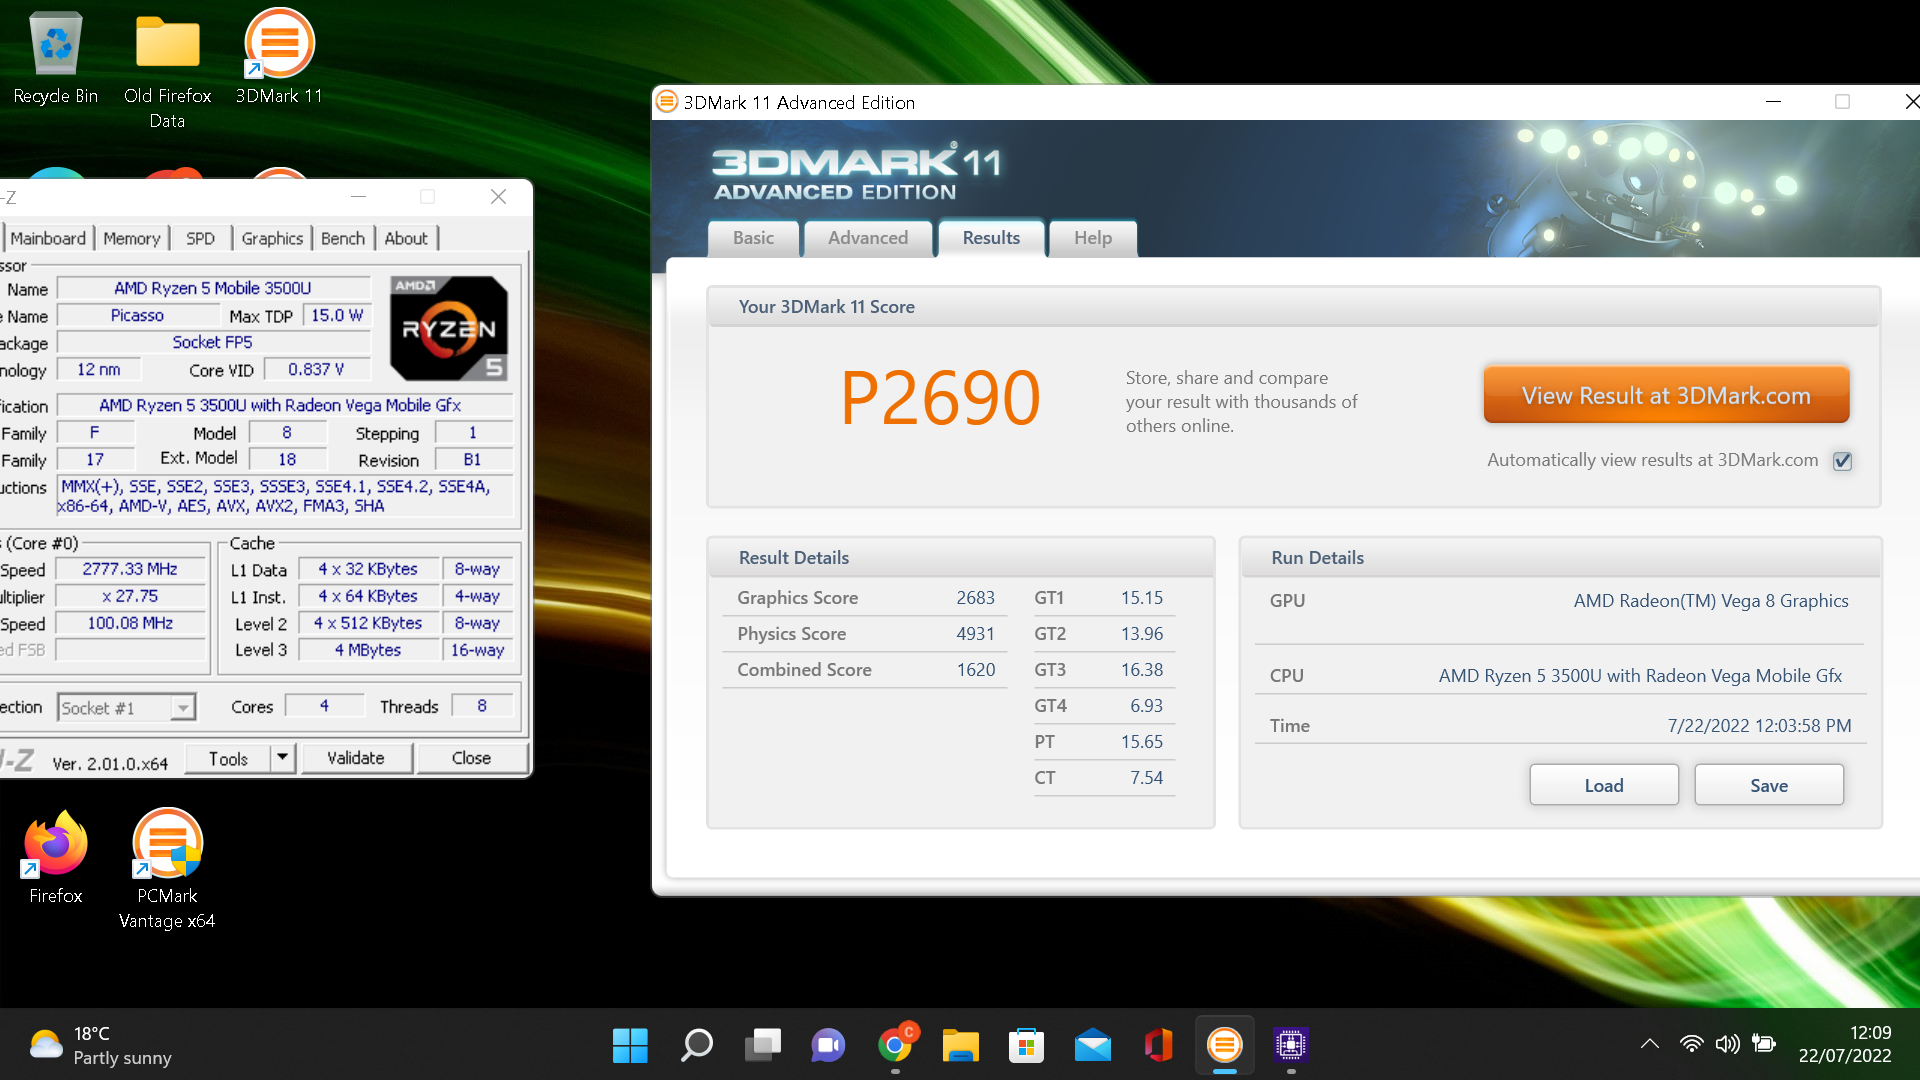Click View Result at 3DMark.com button

coord(1666,395)
